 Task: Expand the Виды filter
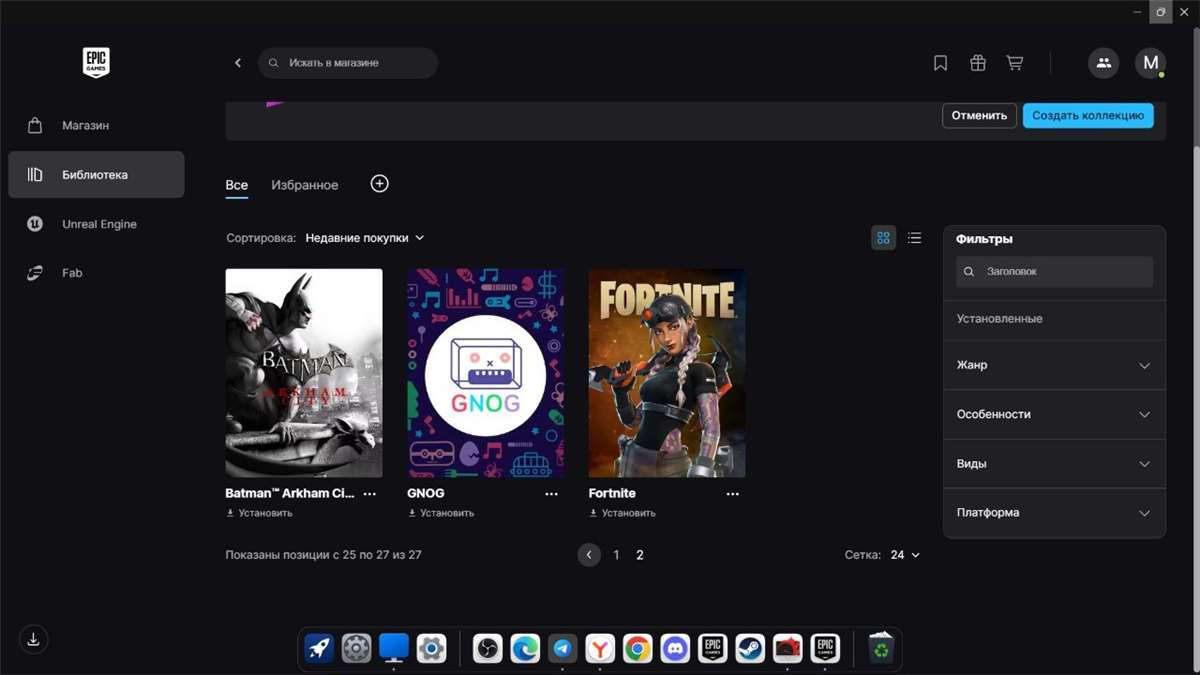(1054, 464)
